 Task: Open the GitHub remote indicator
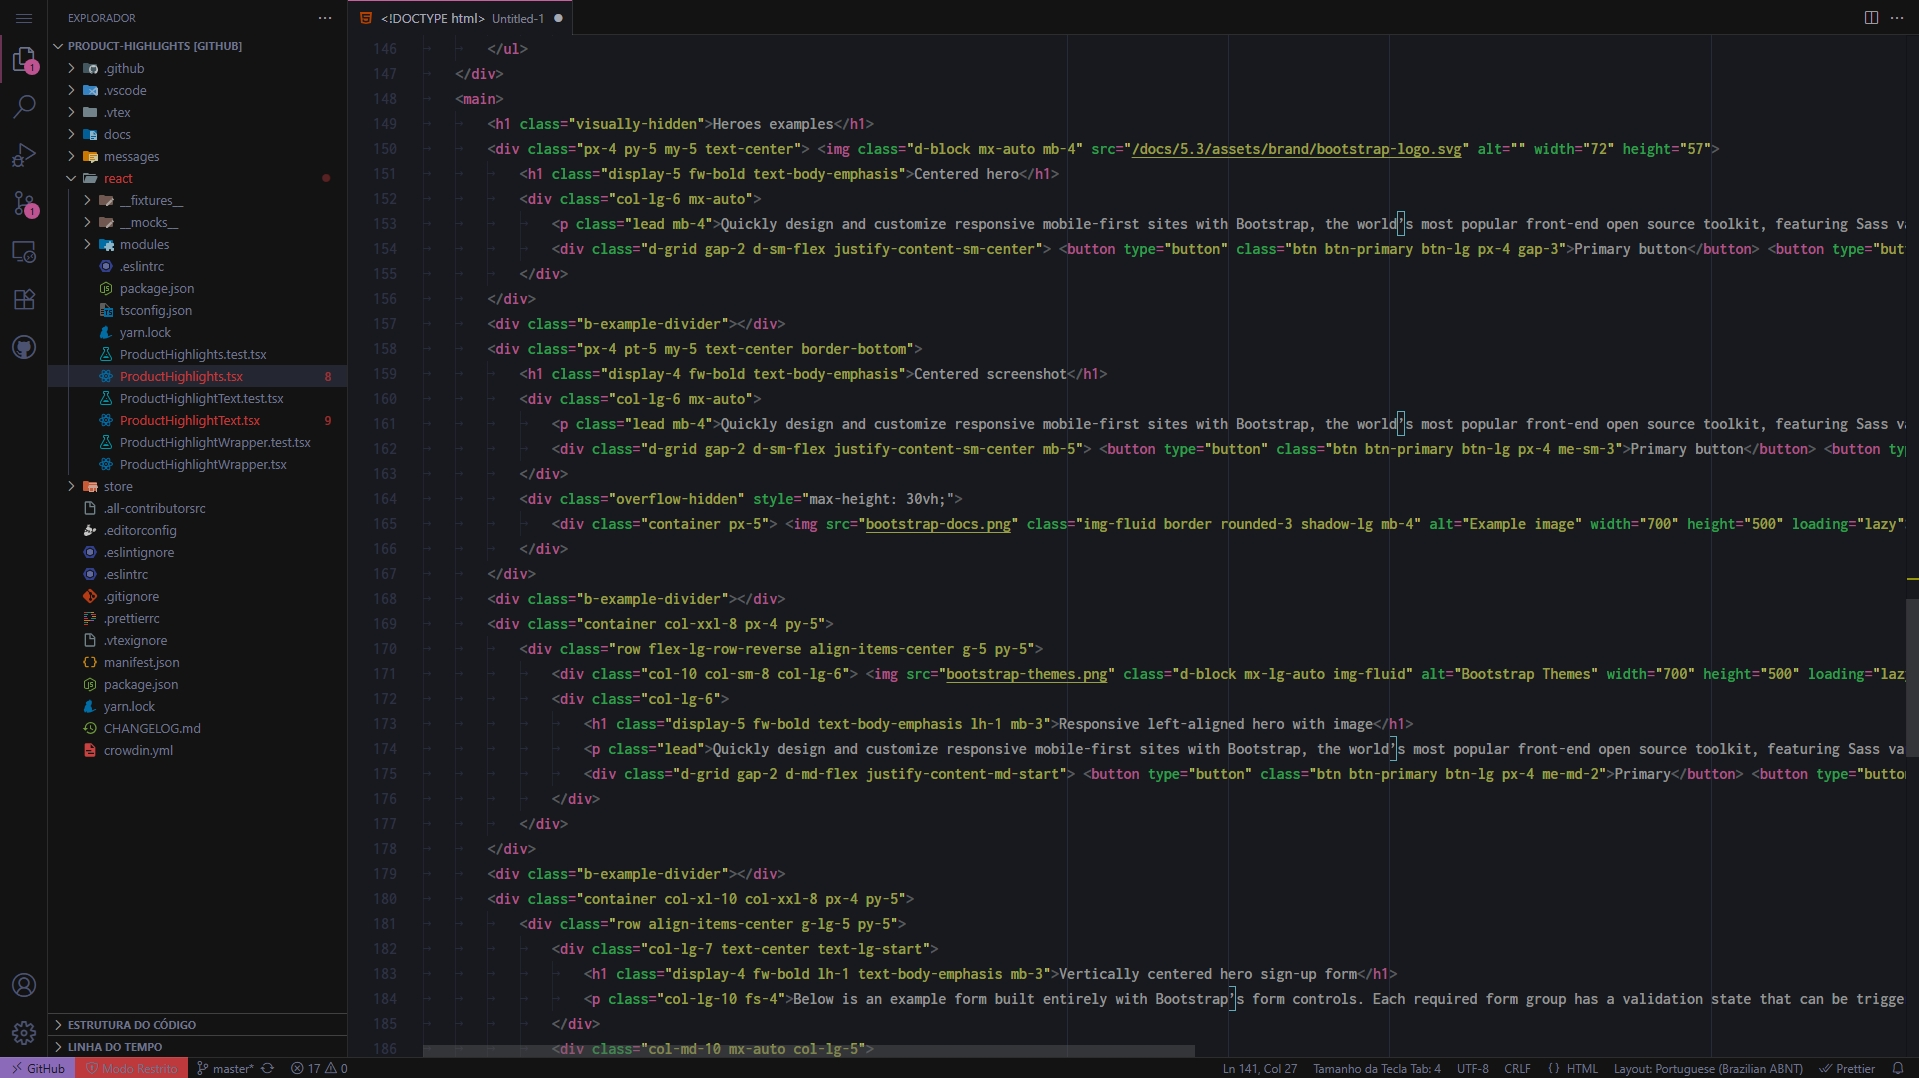(x=38, y=1068)
